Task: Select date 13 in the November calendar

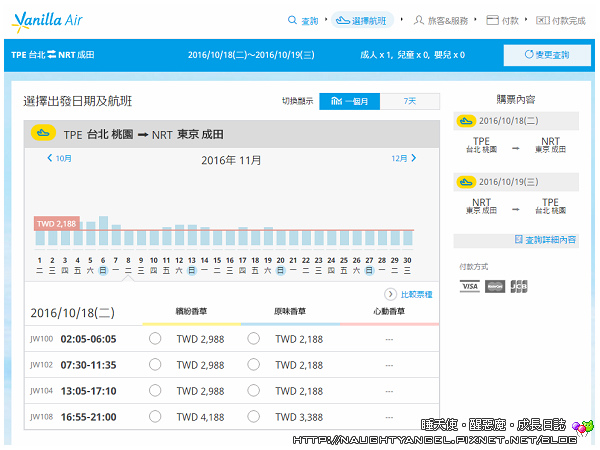Action: [x=192, y=265]
